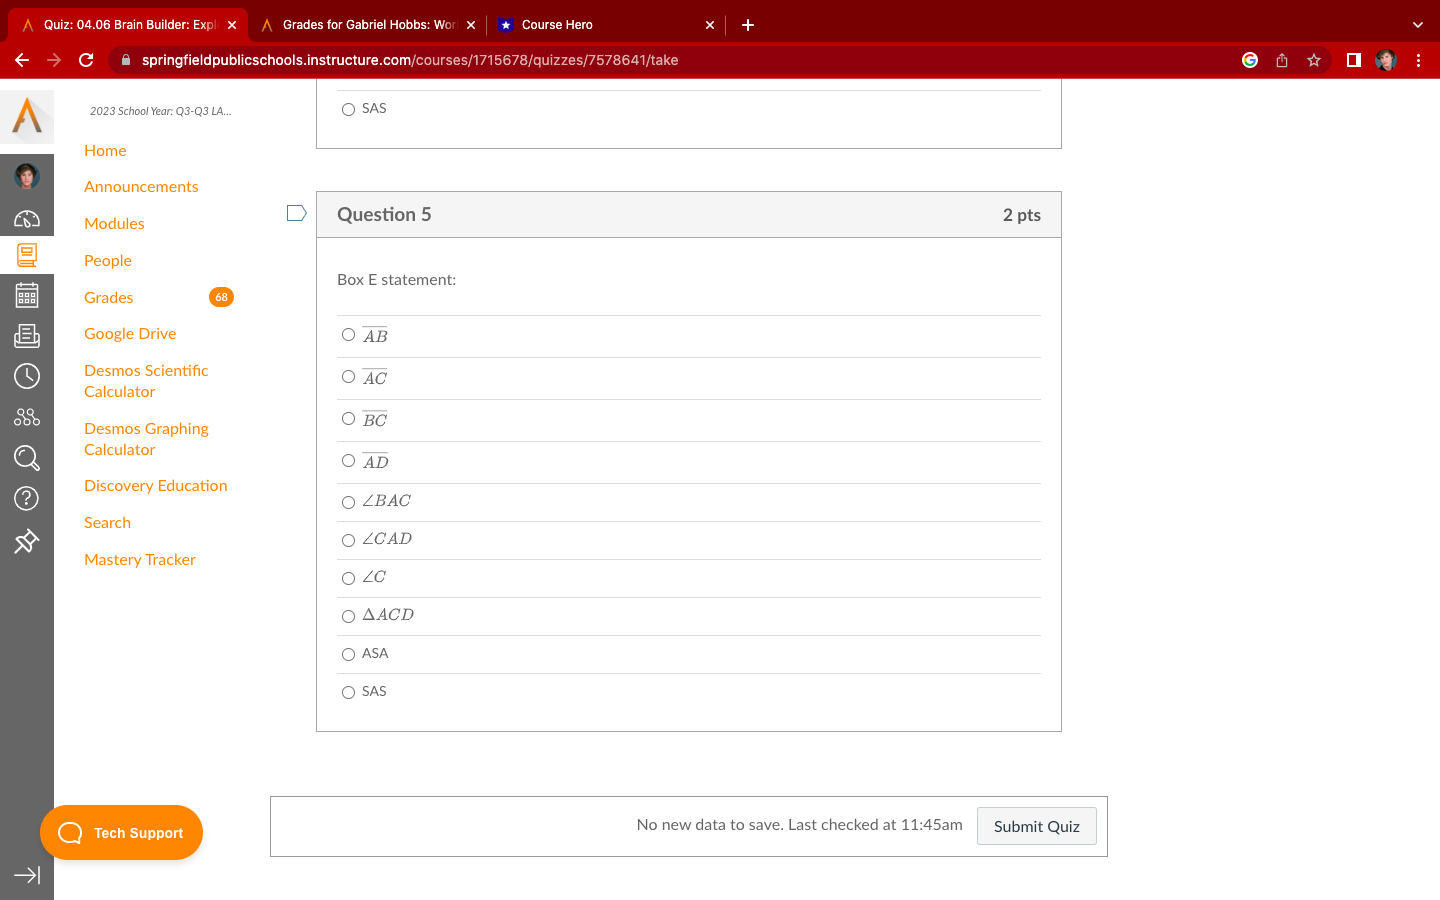Open Chrome's side panel icon
Image resolution: width=1440 pixels, height=900 pixels.
[x=1353, y=60]
